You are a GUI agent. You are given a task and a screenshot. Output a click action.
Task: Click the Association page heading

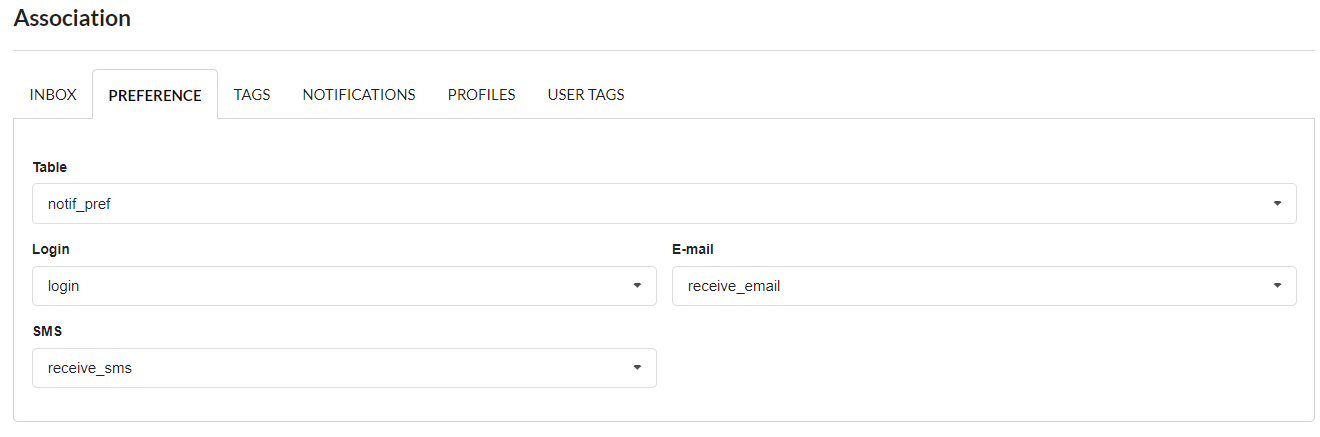pos(72,18)
